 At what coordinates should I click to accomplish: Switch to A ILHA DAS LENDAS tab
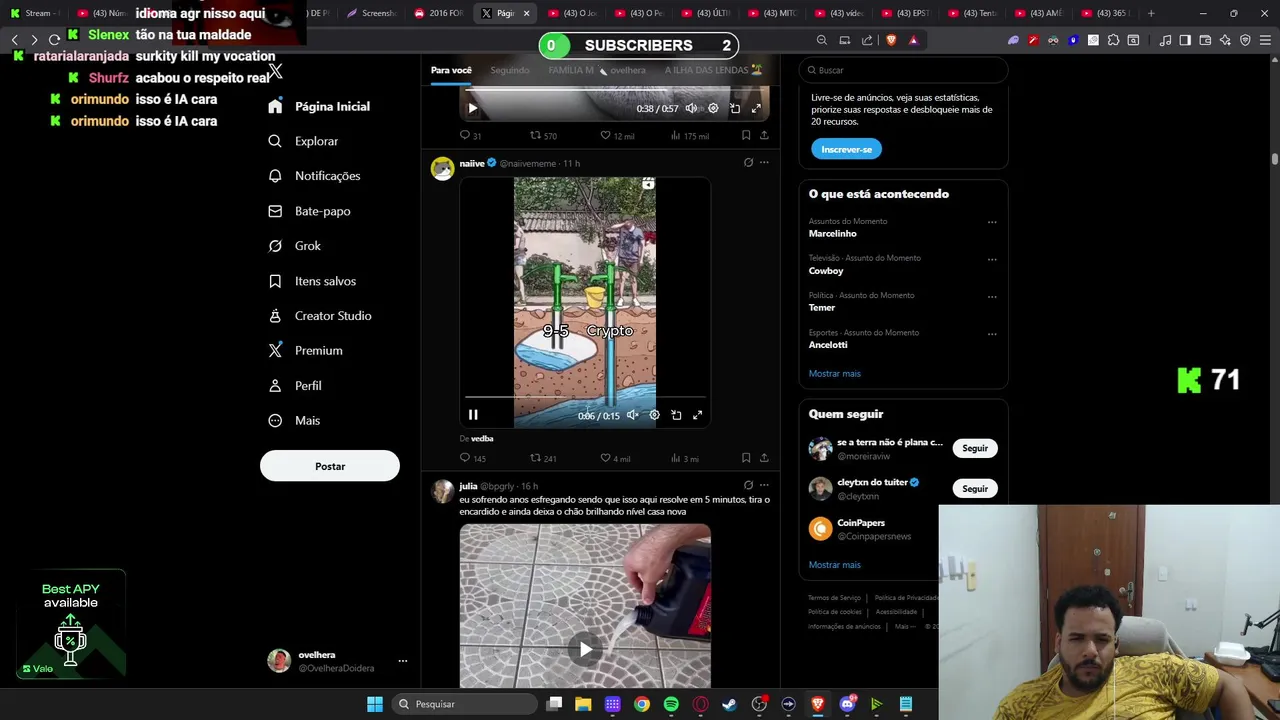click(714, 70)
